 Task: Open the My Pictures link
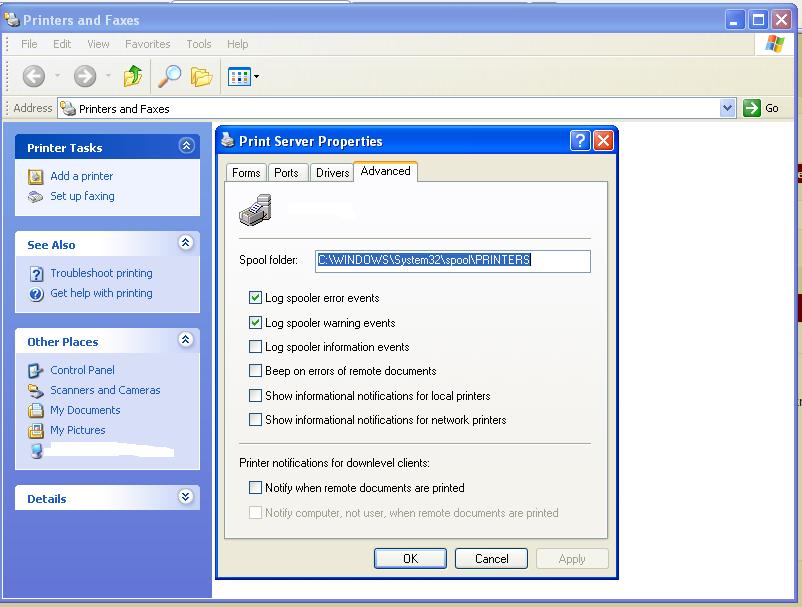pos(78,430)
